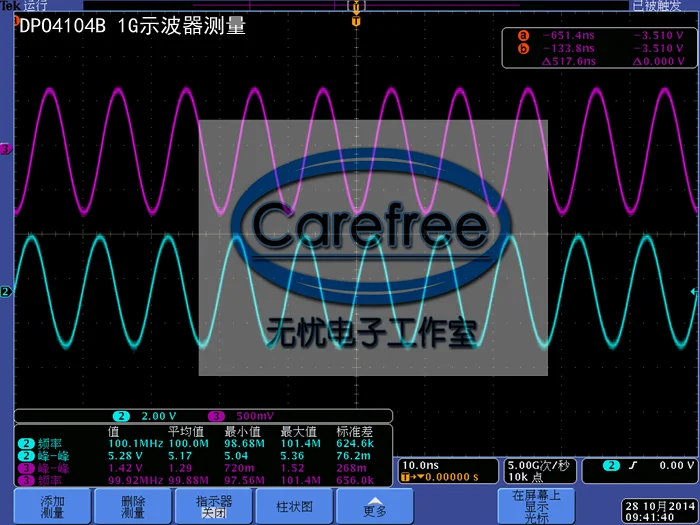The width and height of the screenshot is (700, 525).
Task: Click channel 3 badge next to 500mV
Action: tap(217, 416)
